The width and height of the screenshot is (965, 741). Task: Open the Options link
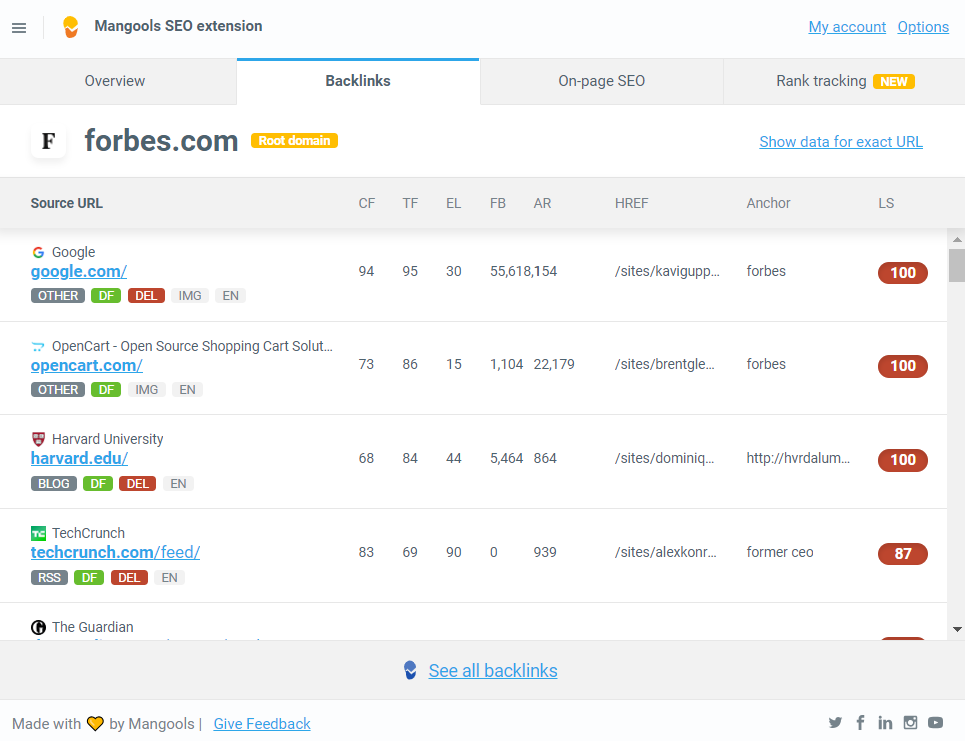pos(922,27)
